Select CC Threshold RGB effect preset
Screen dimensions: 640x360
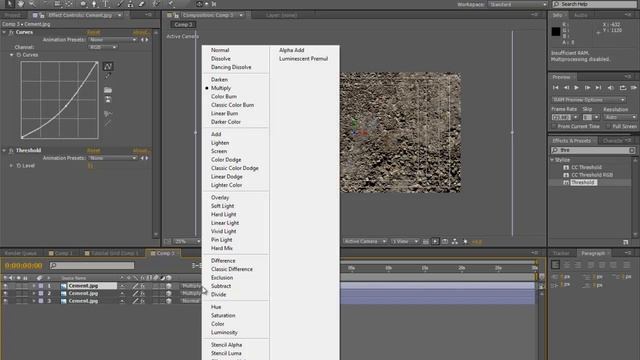pos(592,175)
